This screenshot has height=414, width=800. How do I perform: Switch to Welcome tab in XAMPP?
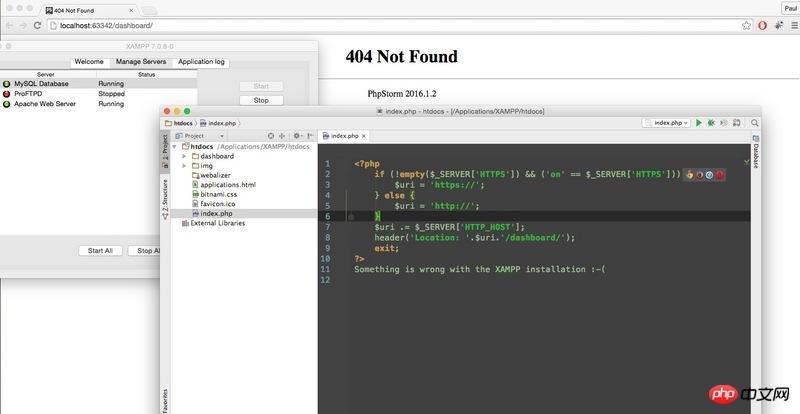pos(89,62)
